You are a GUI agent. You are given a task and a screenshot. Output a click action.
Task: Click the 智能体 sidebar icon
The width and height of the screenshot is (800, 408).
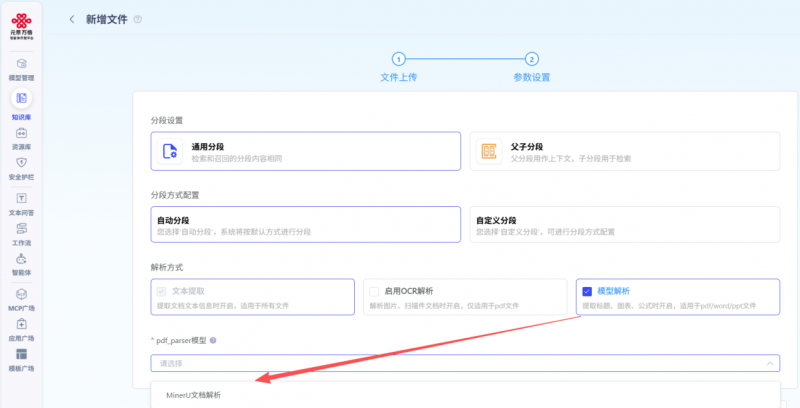click(x=21, y=263)
